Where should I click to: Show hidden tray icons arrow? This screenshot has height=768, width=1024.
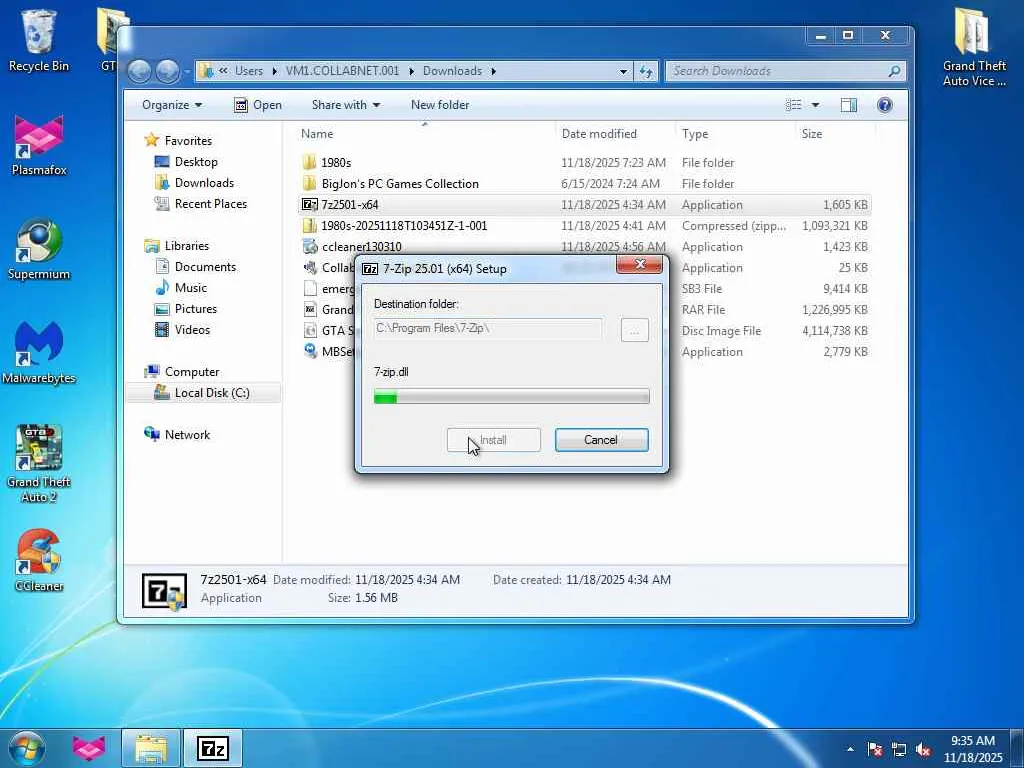850,749
